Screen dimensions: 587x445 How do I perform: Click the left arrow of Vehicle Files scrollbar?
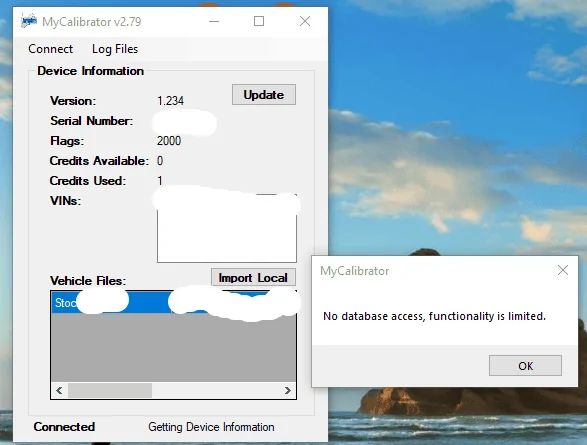[x=59, y=390]
